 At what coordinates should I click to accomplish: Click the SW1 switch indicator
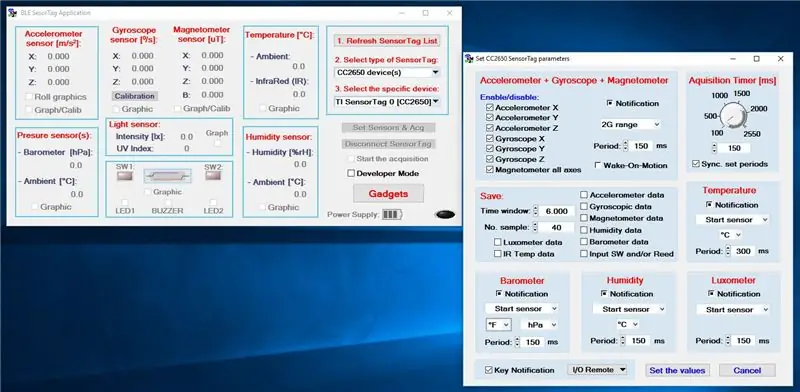[x=124, y=176]
